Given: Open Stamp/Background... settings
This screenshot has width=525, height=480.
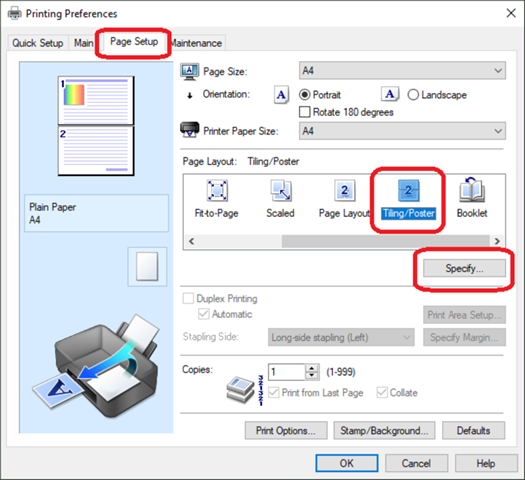Looking at the screenshot, I should [384, 430].
